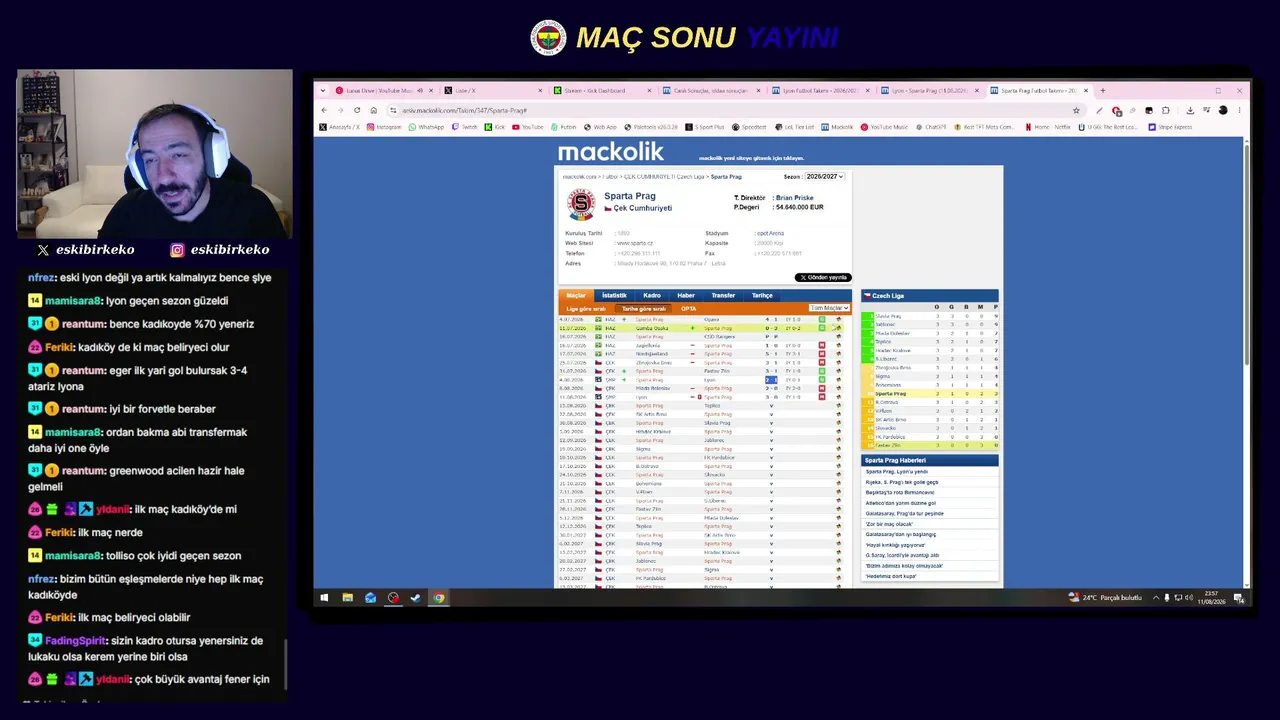Open the Gamba Osaka match row

tap(700, 328)
